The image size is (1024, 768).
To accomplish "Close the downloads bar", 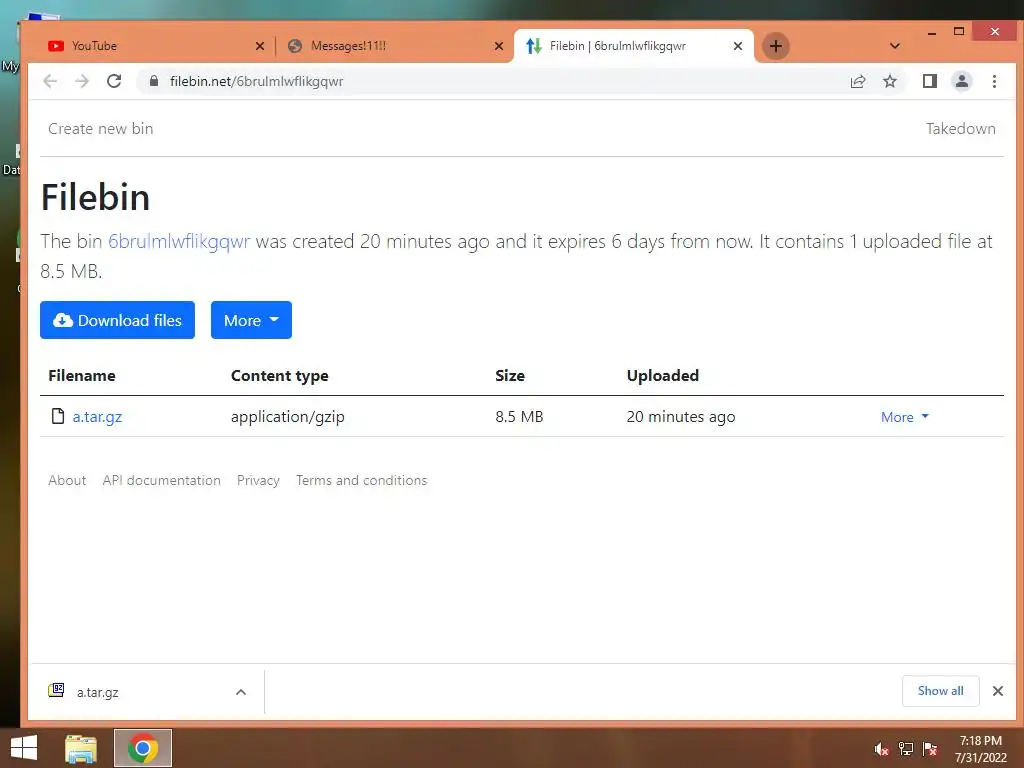I will coord(998,691).
